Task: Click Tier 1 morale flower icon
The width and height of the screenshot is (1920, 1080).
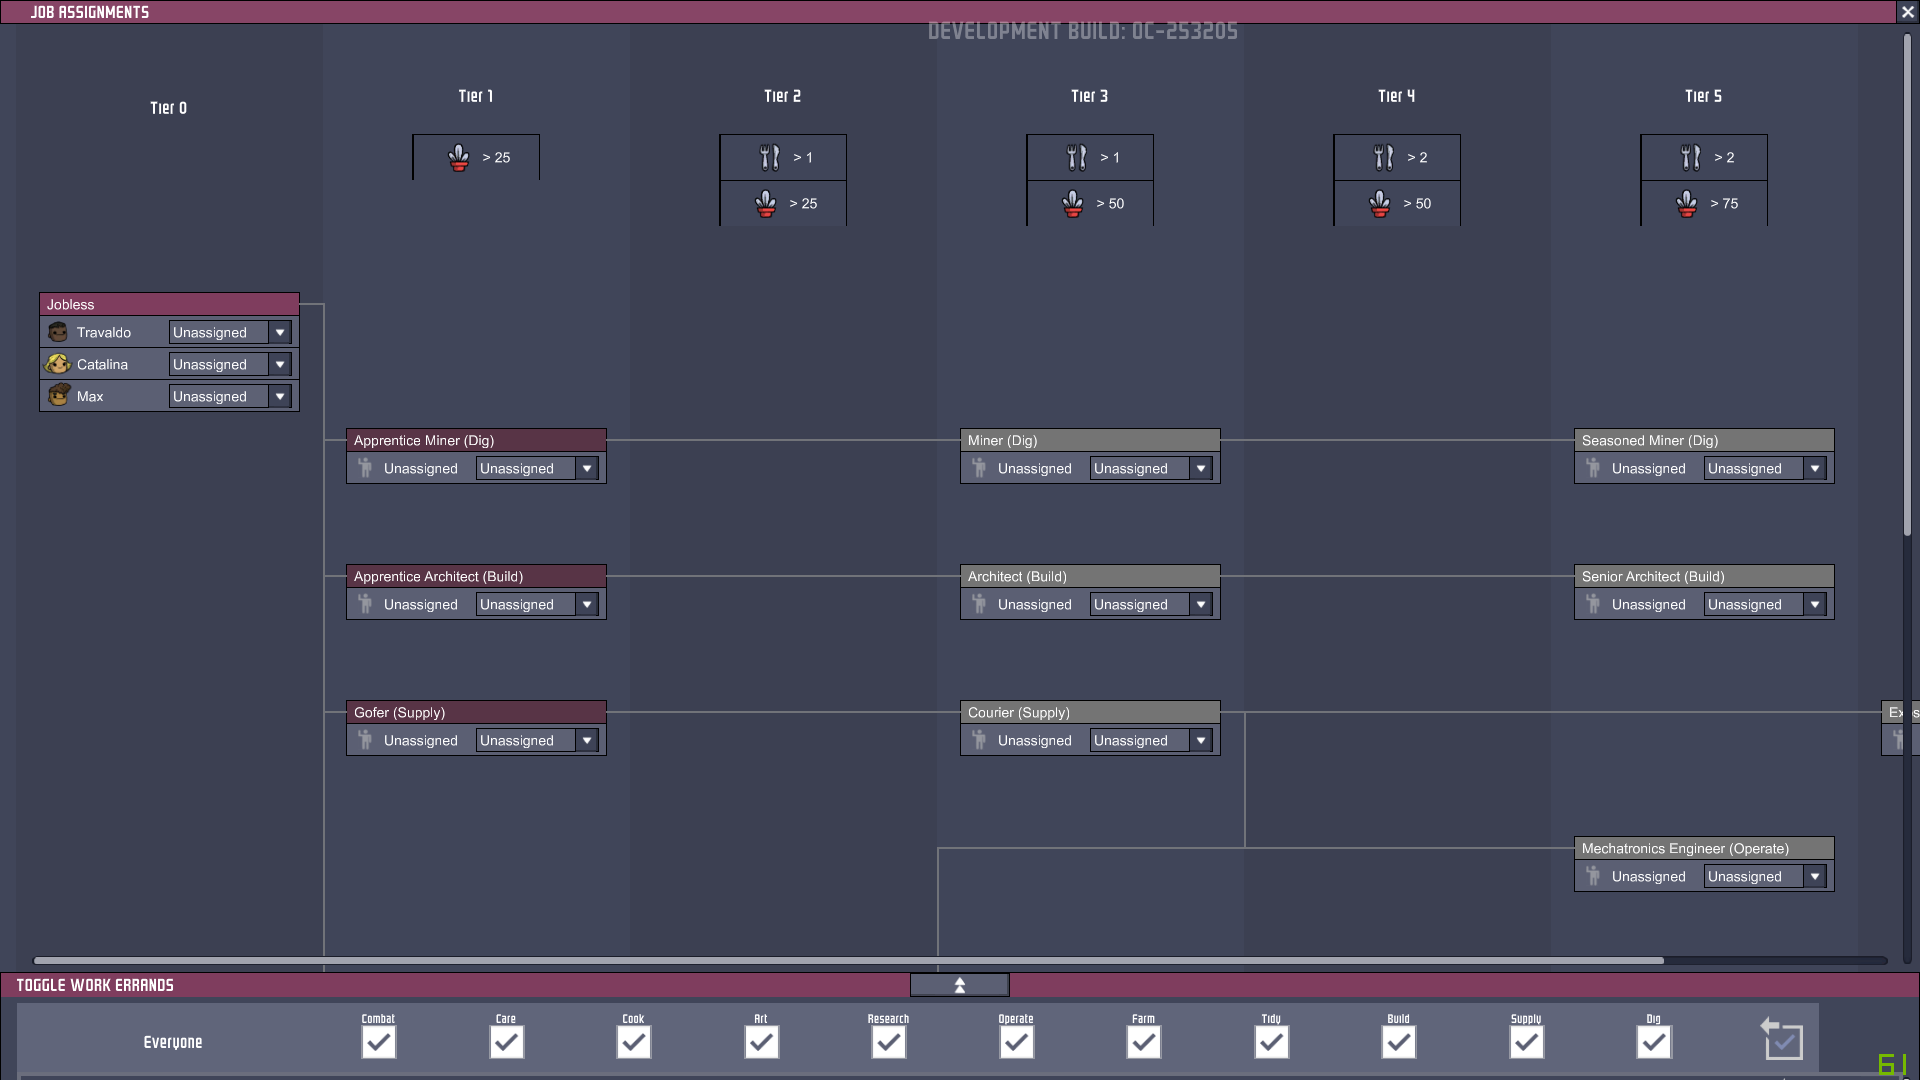Action: pyautogui.click(x=458, y=158)
